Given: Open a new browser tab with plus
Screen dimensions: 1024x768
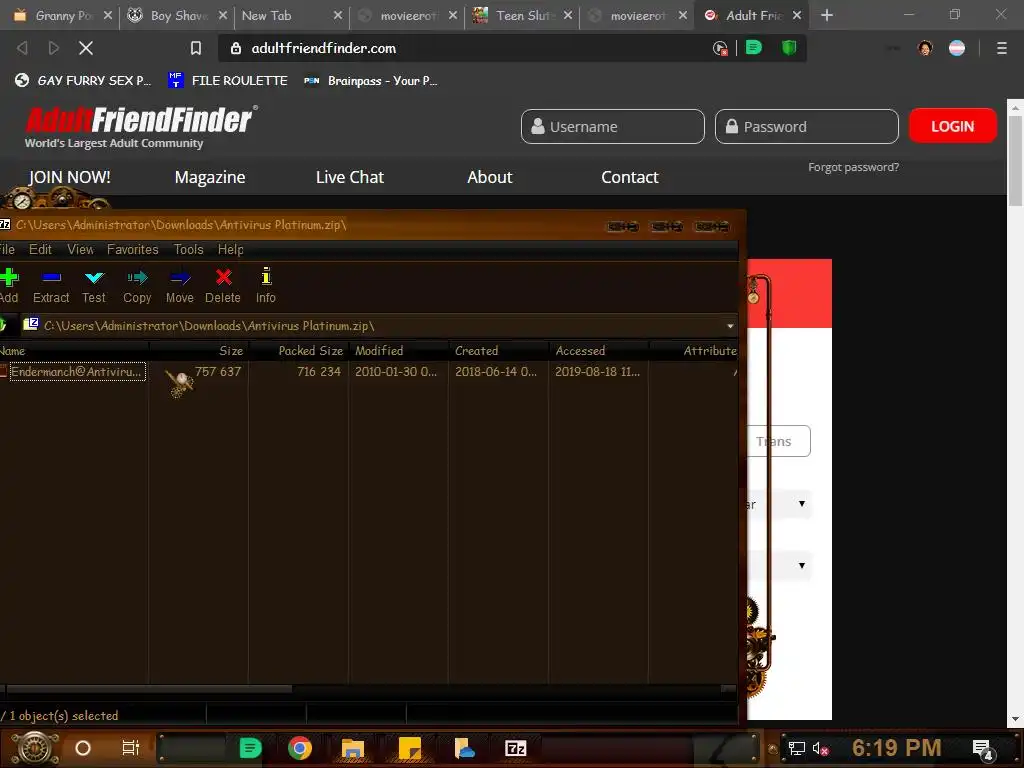Looking at the screenshot, I should (827, 15).
